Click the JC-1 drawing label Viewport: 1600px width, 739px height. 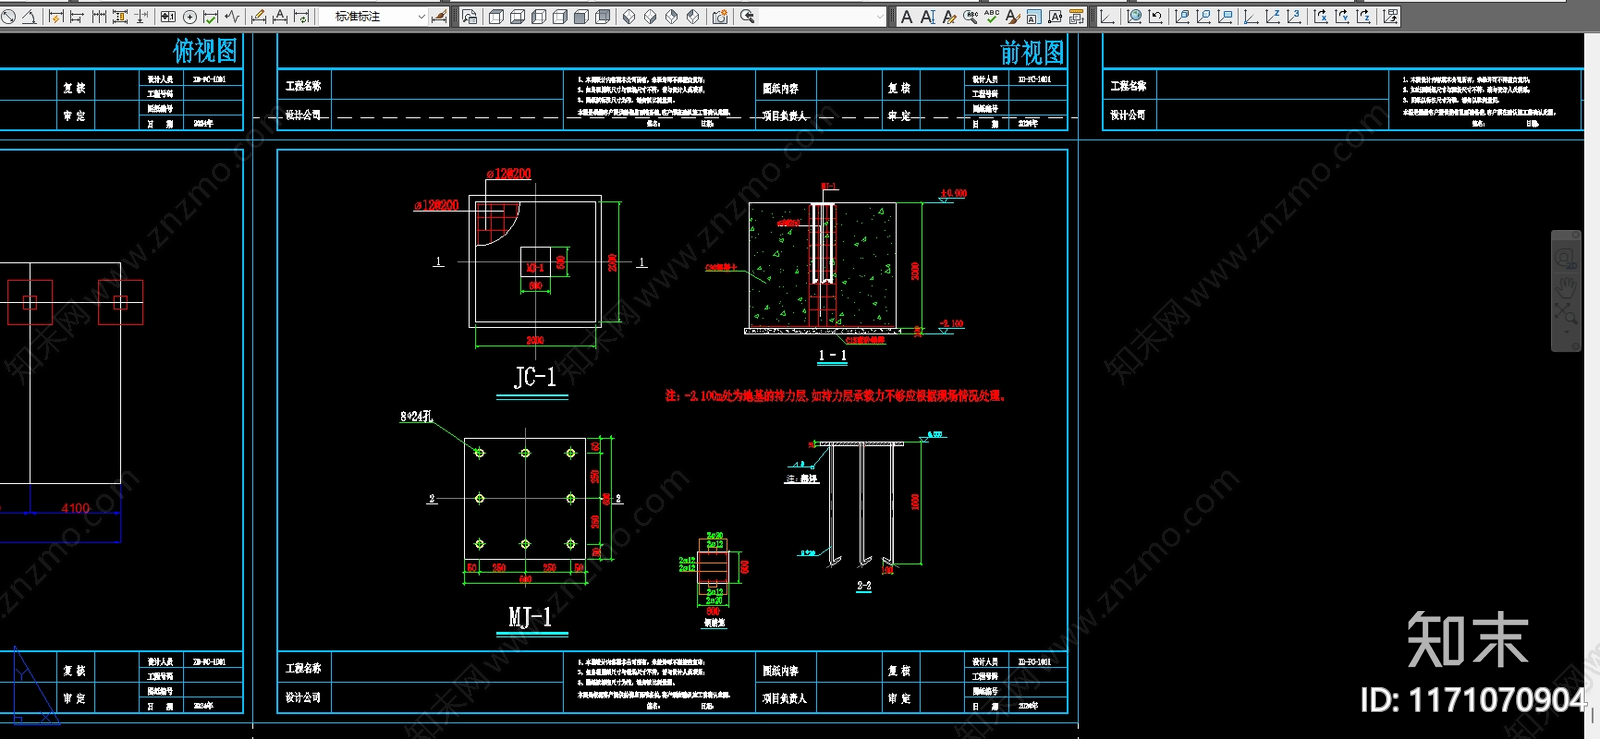pos(535,377)
